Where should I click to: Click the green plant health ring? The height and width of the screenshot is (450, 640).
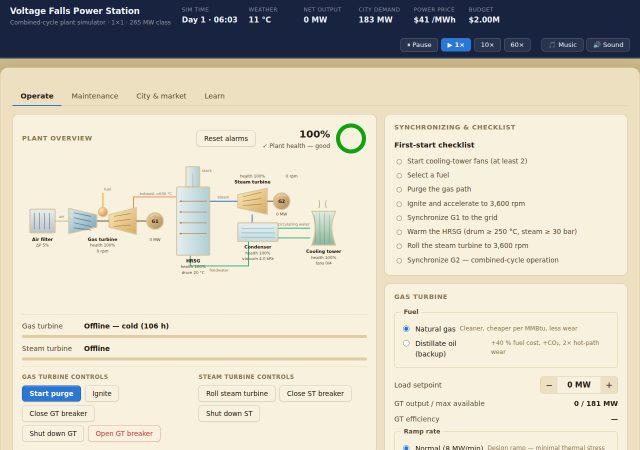(351, 138)
